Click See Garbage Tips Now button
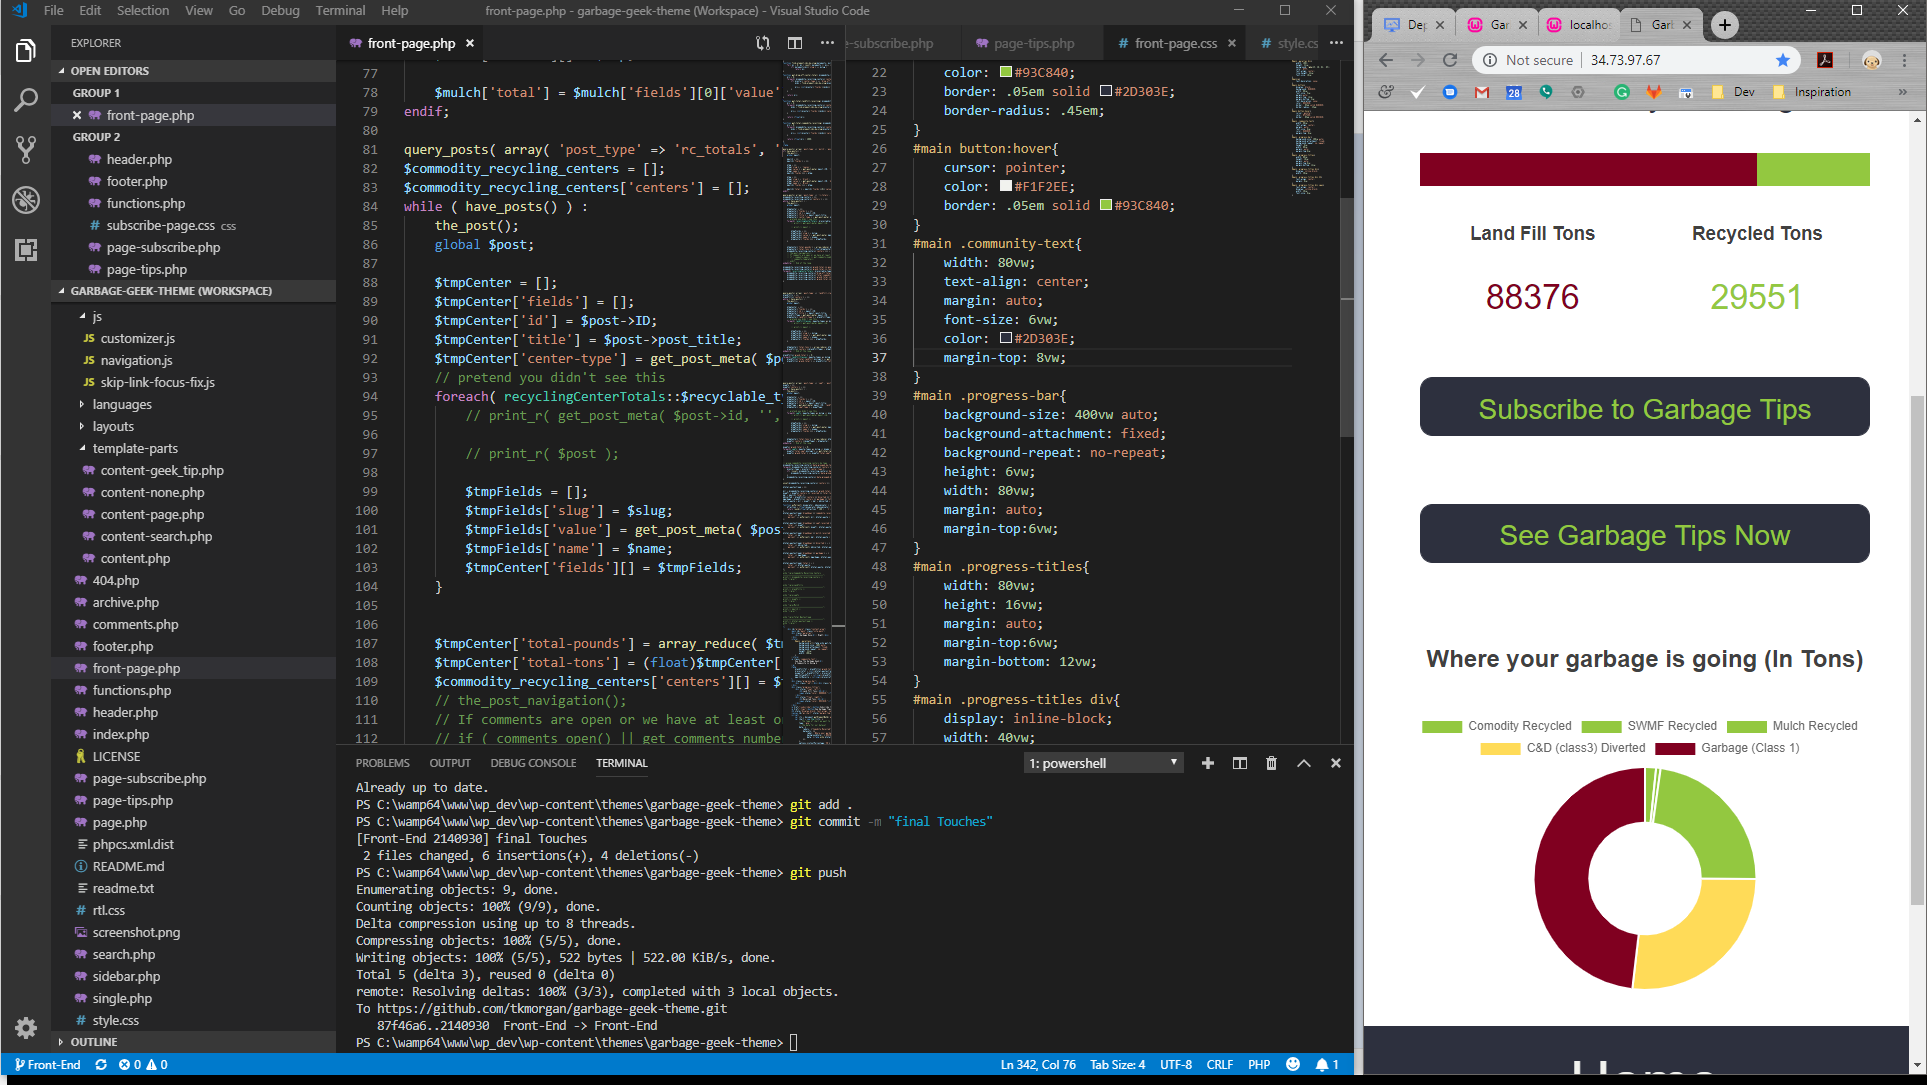Viewport: 1927px width, 1085px height. coord(1644,534)
